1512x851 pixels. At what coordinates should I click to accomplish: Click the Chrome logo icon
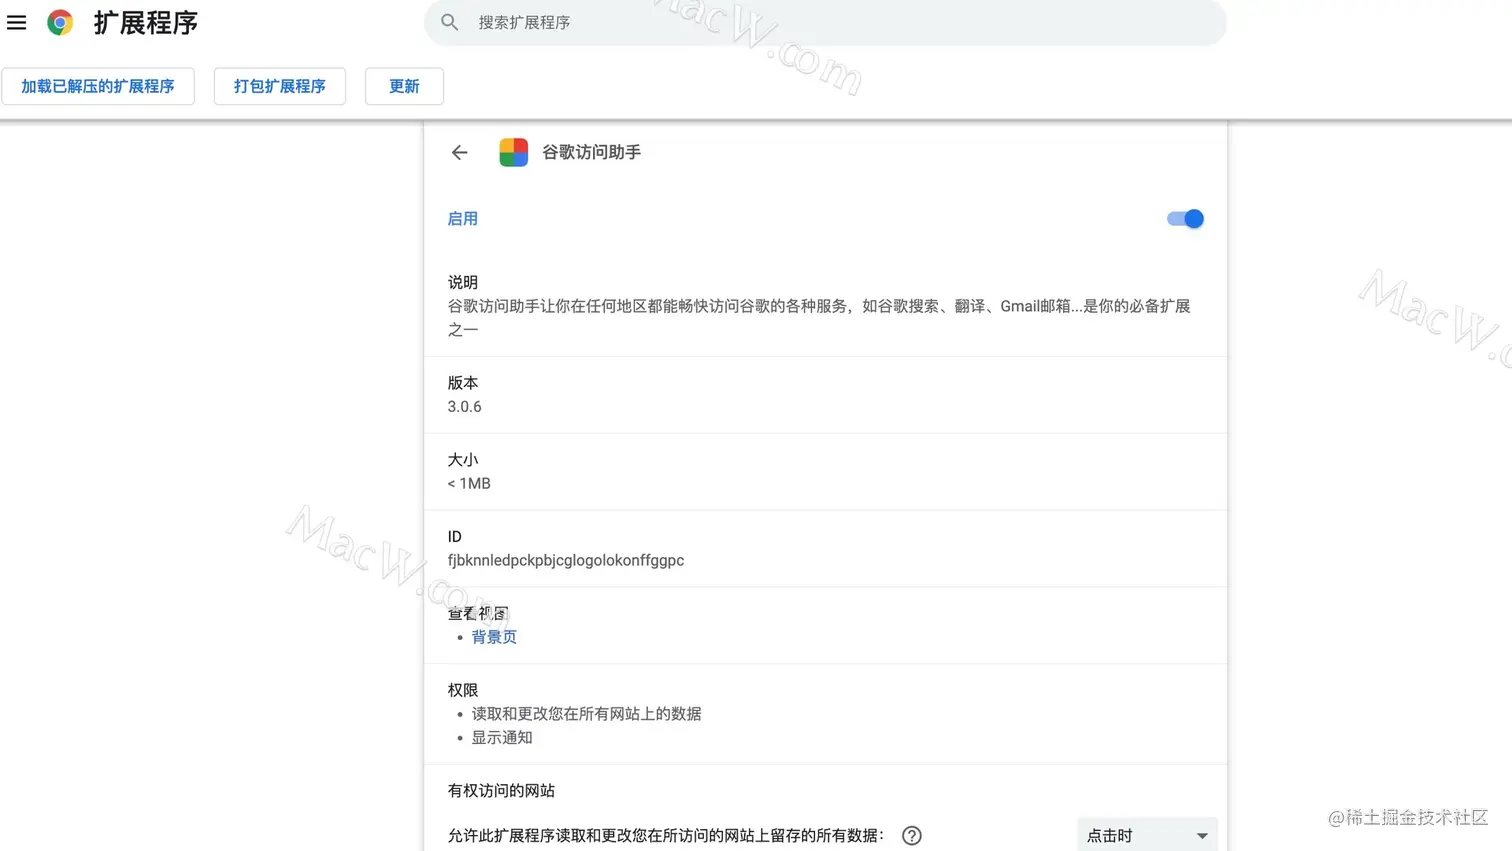click(x=60, y=22)
